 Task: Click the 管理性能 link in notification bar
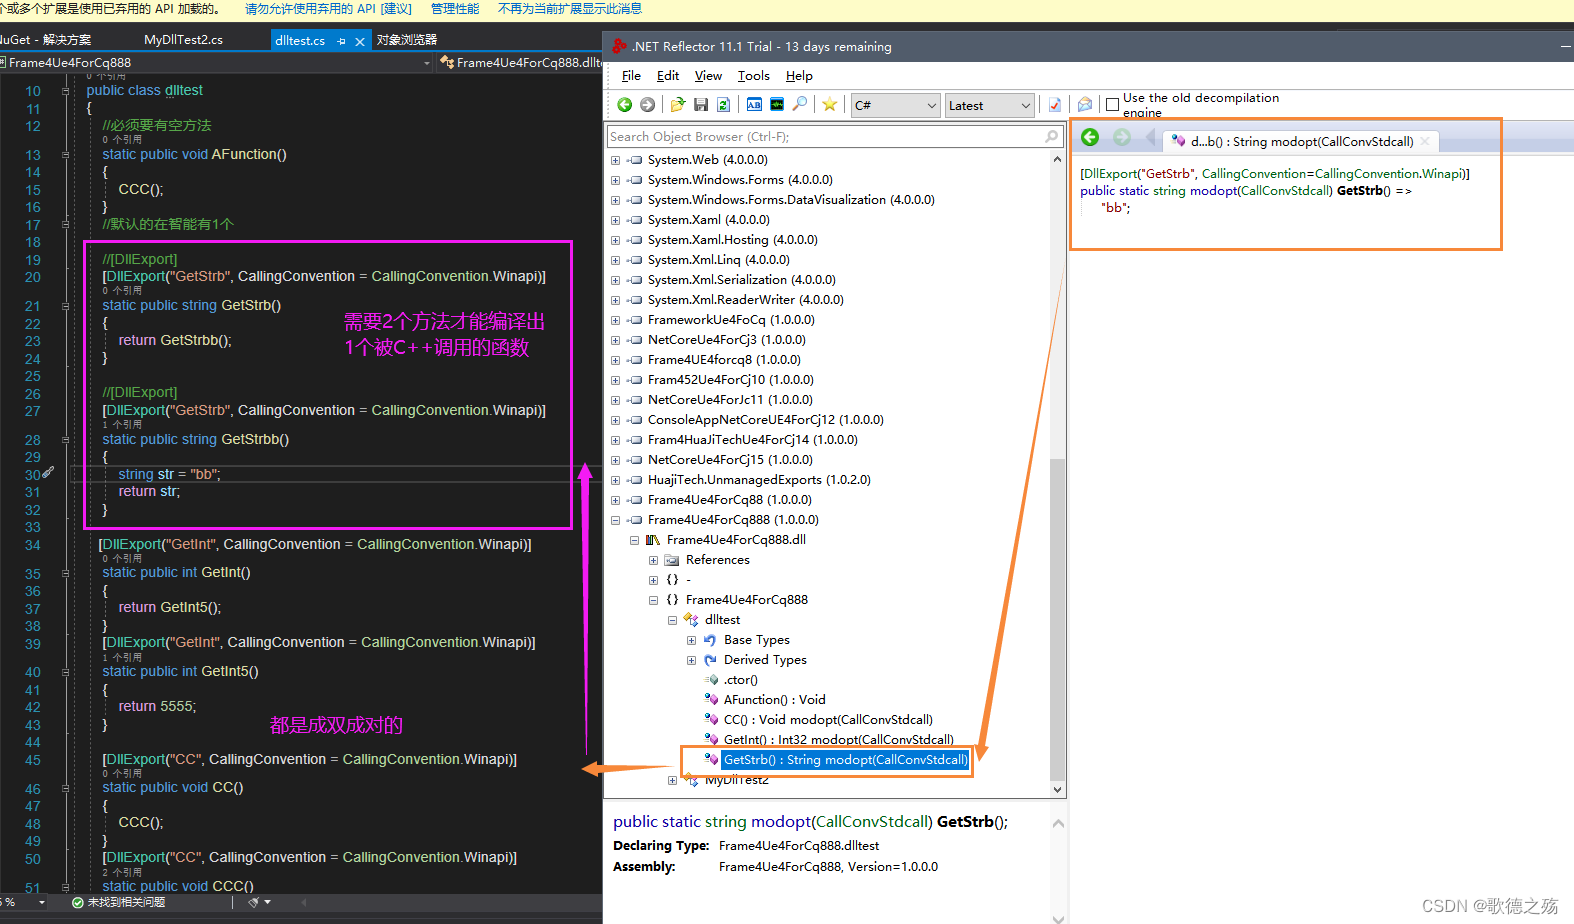coord(455,9)
